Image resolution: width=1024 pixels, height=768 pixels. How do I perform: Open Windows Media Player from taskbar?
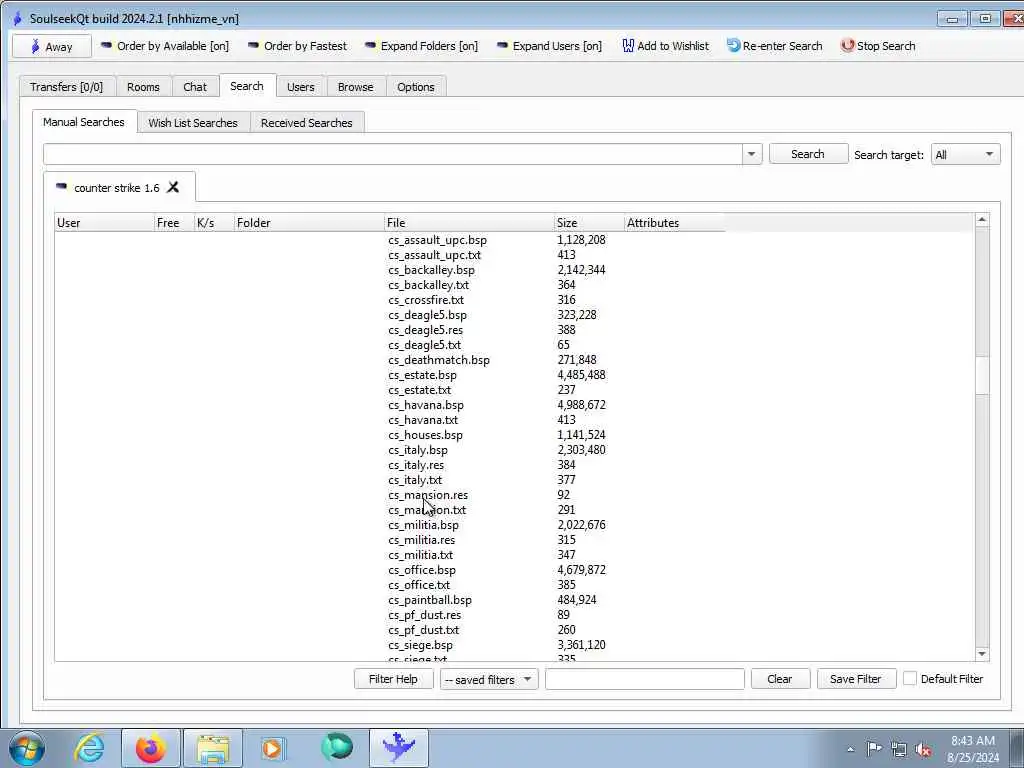272,748
